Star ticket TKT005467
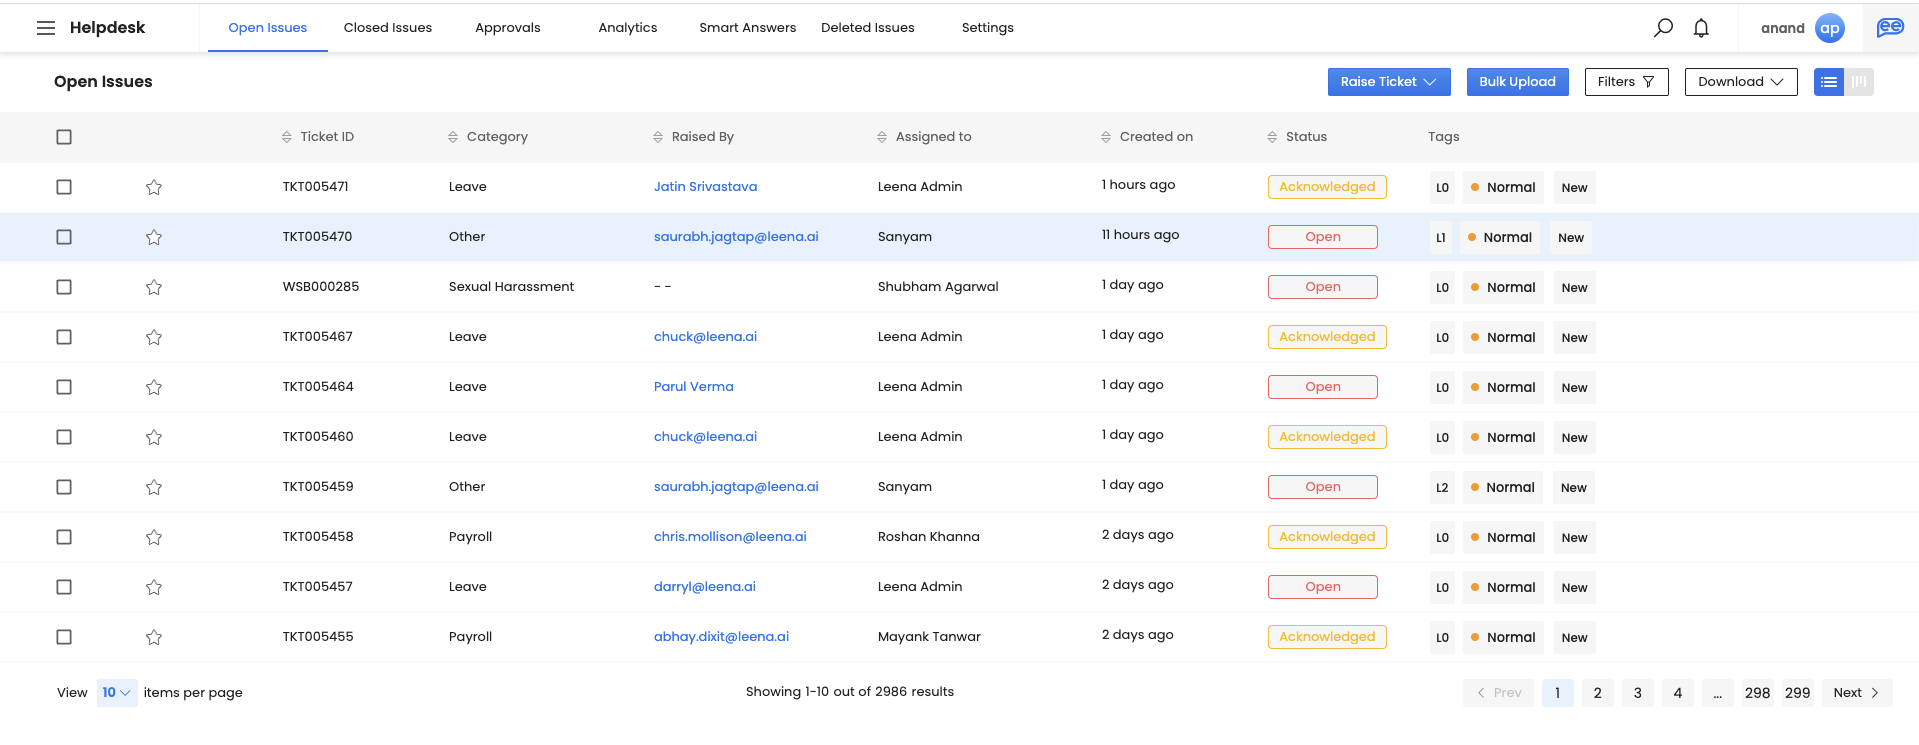 (154, 337)
